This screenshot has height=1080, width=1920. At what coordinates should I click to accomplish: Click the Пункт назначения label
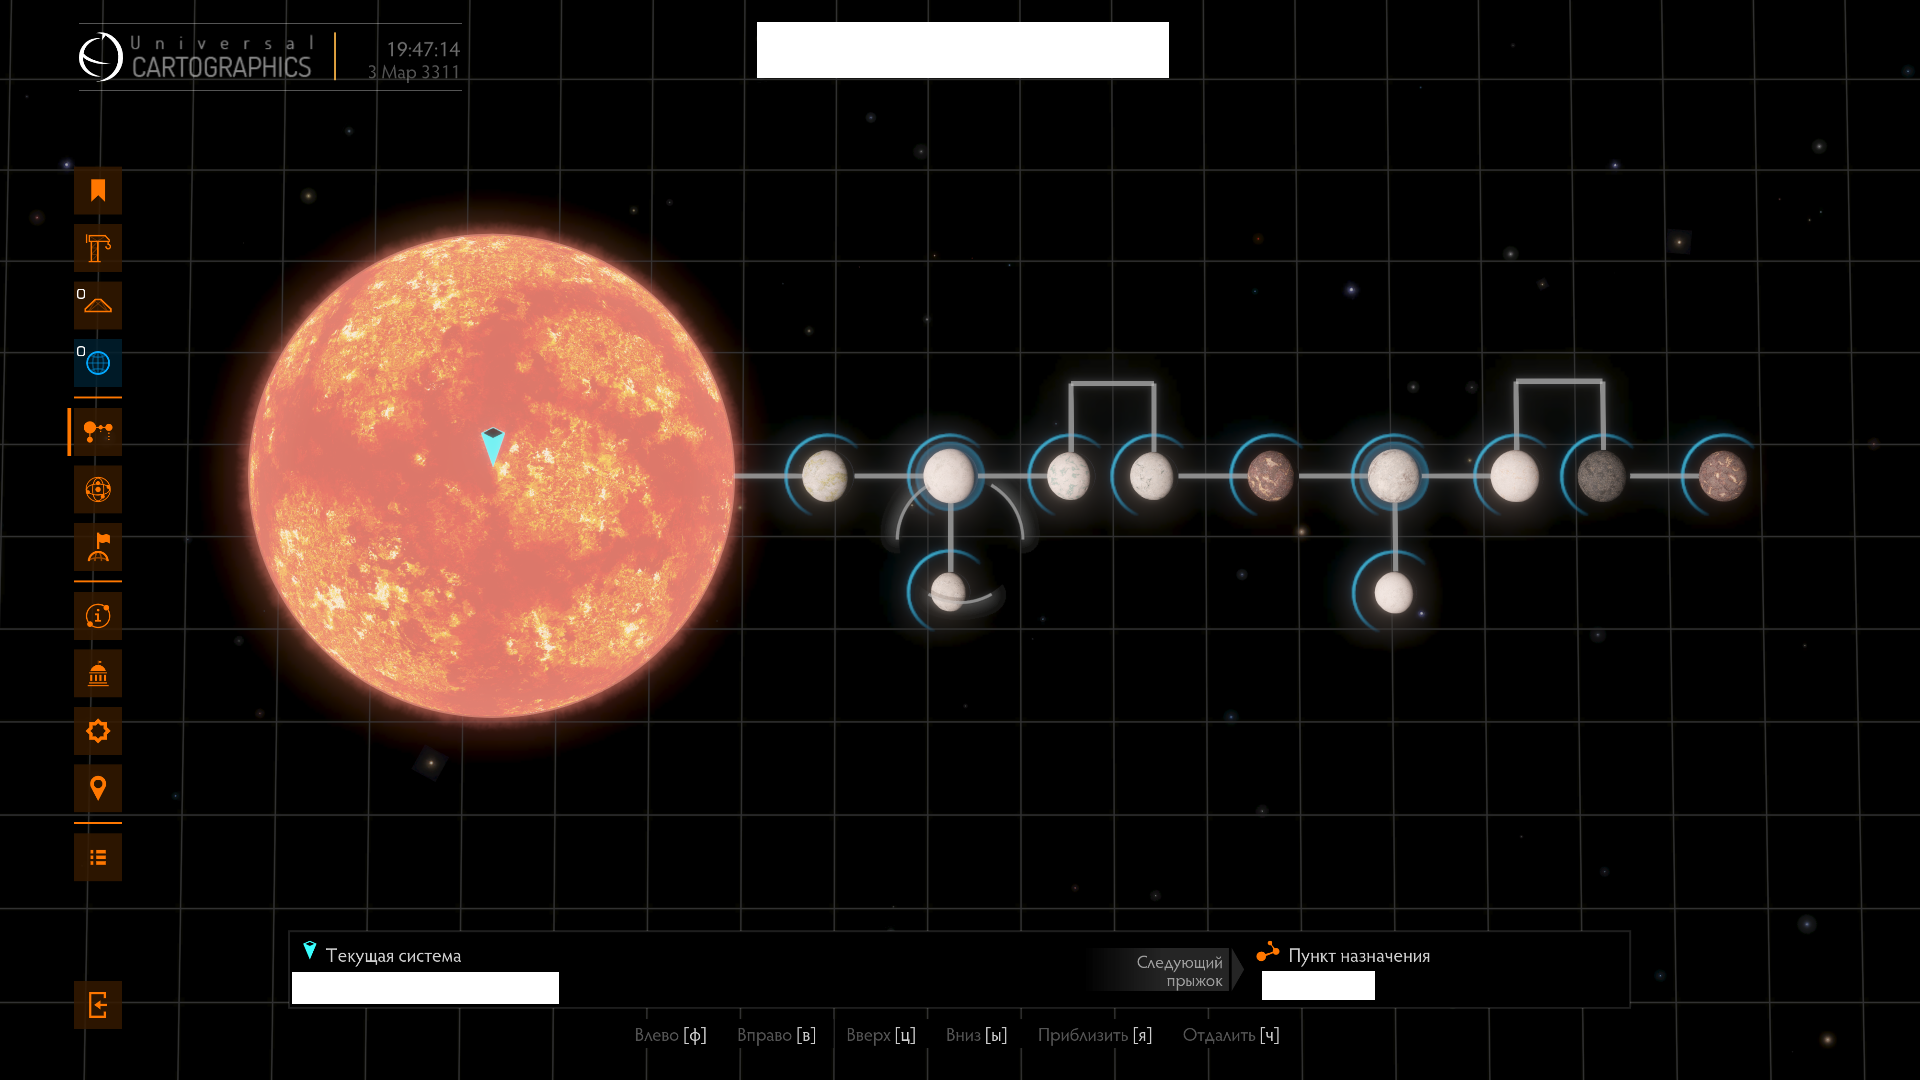1359,956
